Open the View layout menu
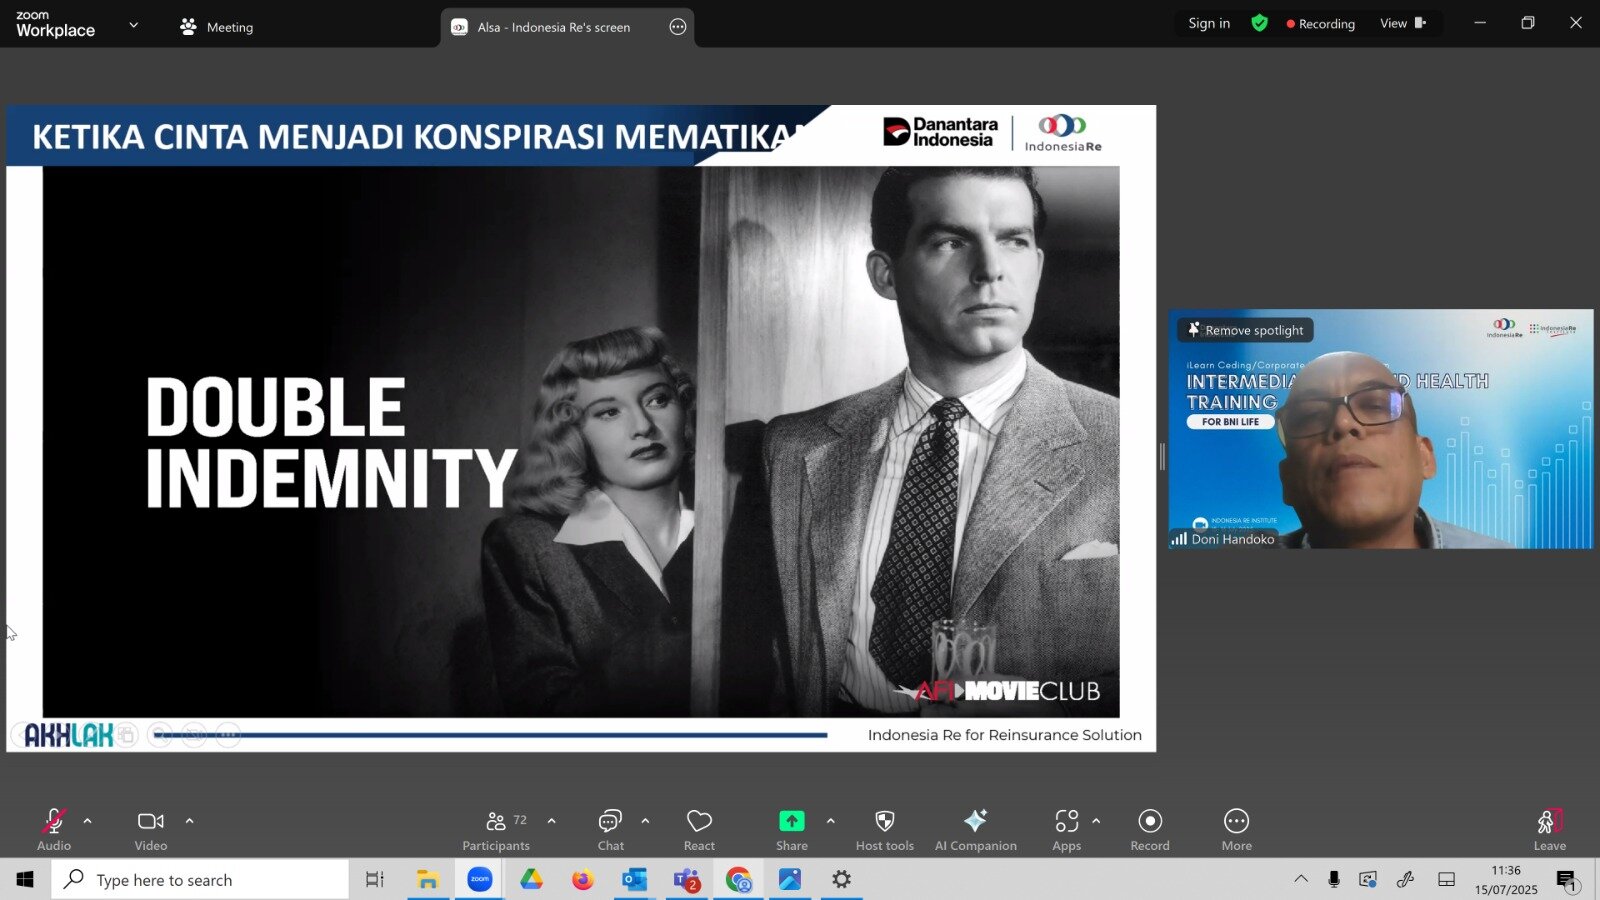 pos(1403,23)
